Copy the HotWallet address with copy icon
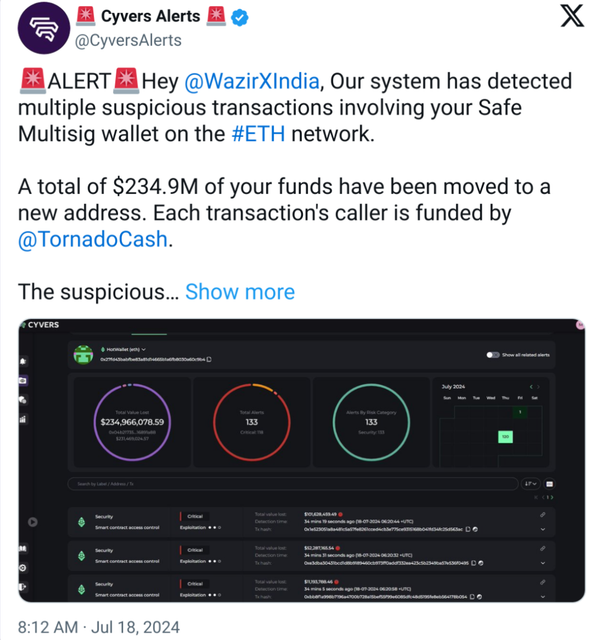 [209, 360]
